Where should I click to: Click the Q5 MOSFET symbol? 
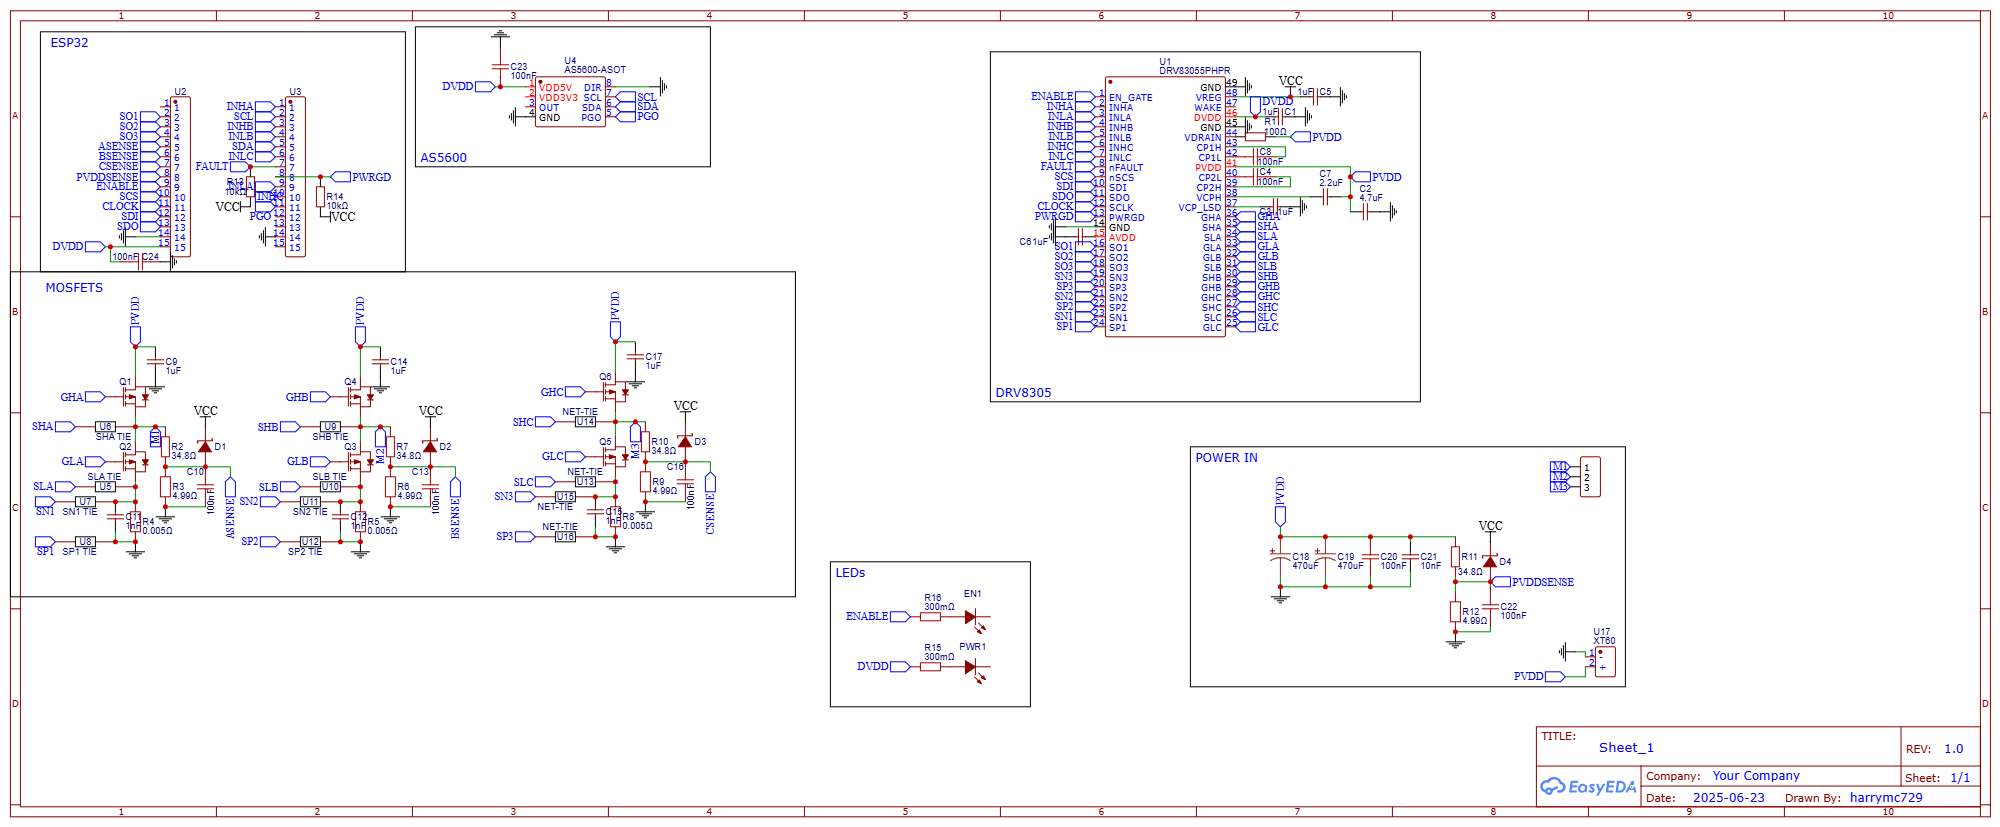tap(616, 457)
